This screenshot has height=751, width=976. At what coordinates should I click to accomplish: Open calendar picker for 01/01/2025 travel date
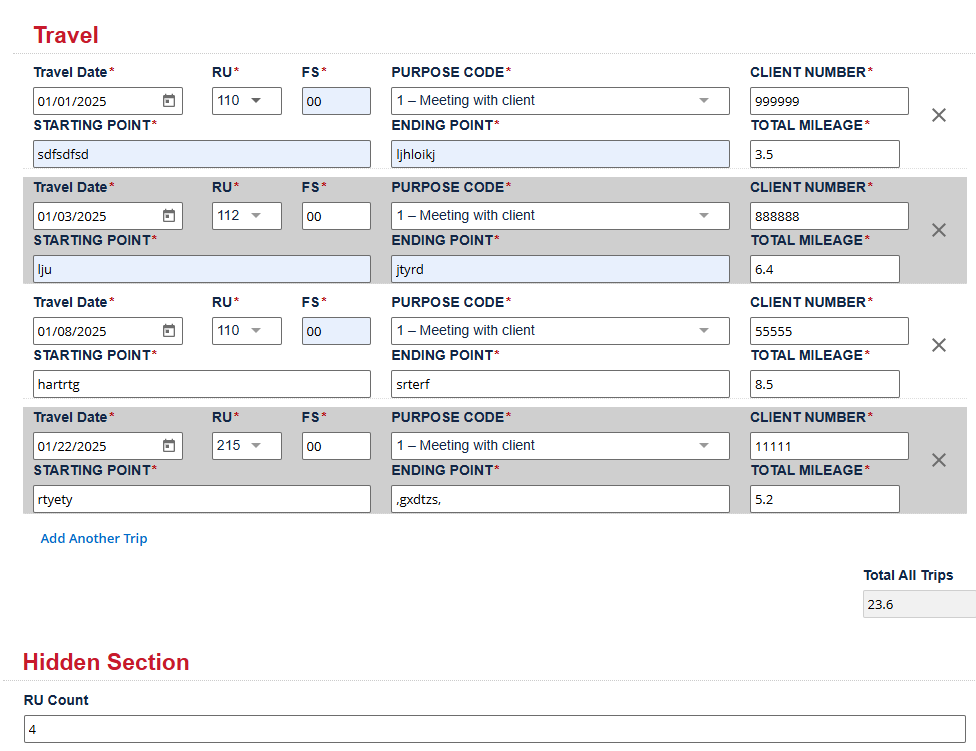click(x=169, y=101)
